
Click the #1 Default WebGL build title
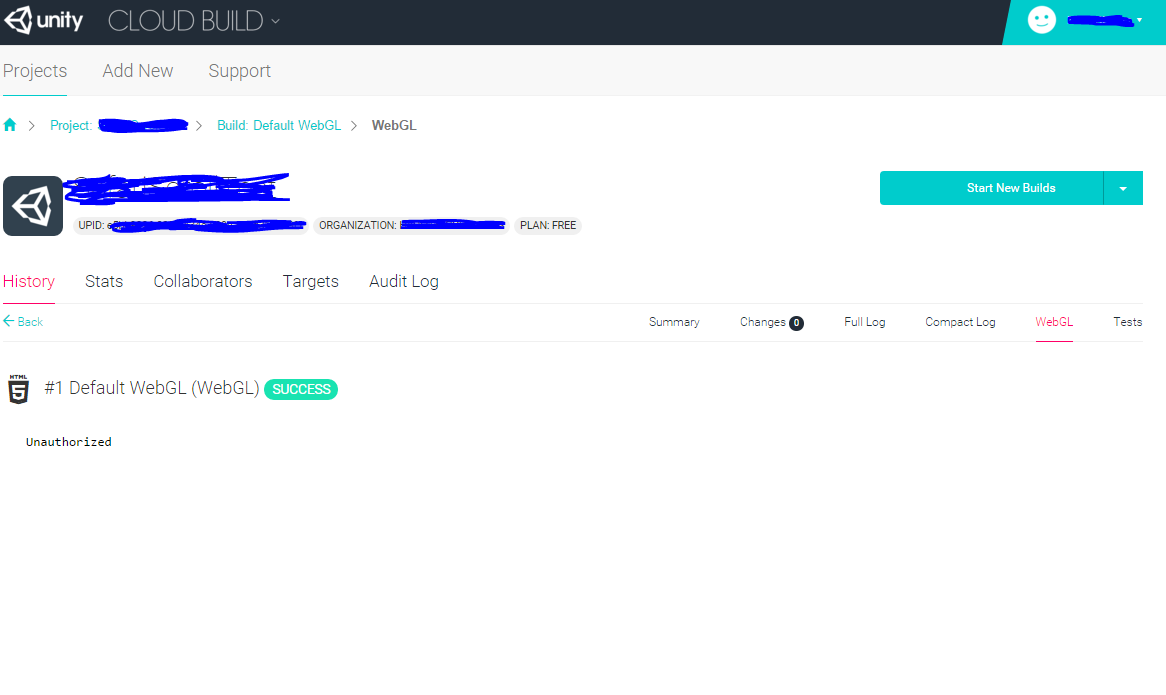click(x=152, y=388)
